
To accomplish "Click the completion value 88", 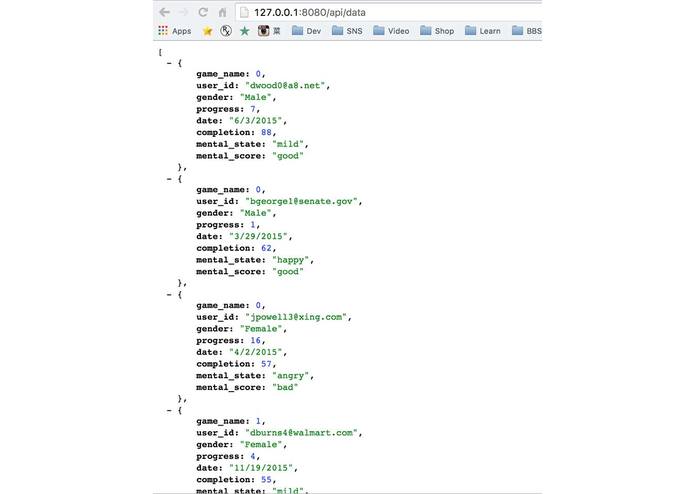I will [266, 132].
